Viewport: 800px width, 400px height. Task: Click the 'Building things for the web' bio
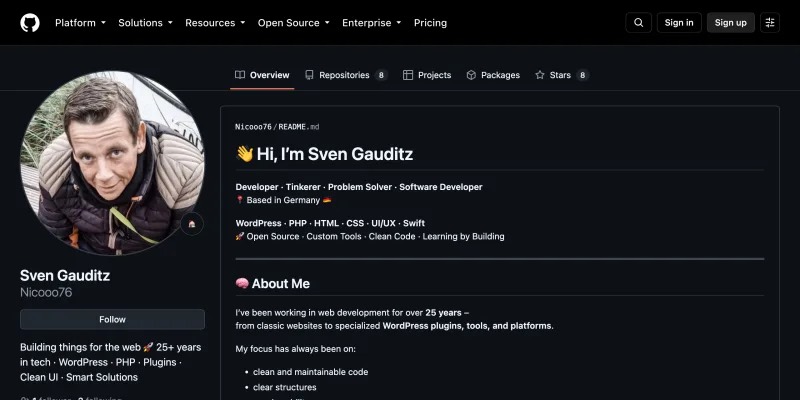(111, 362)
